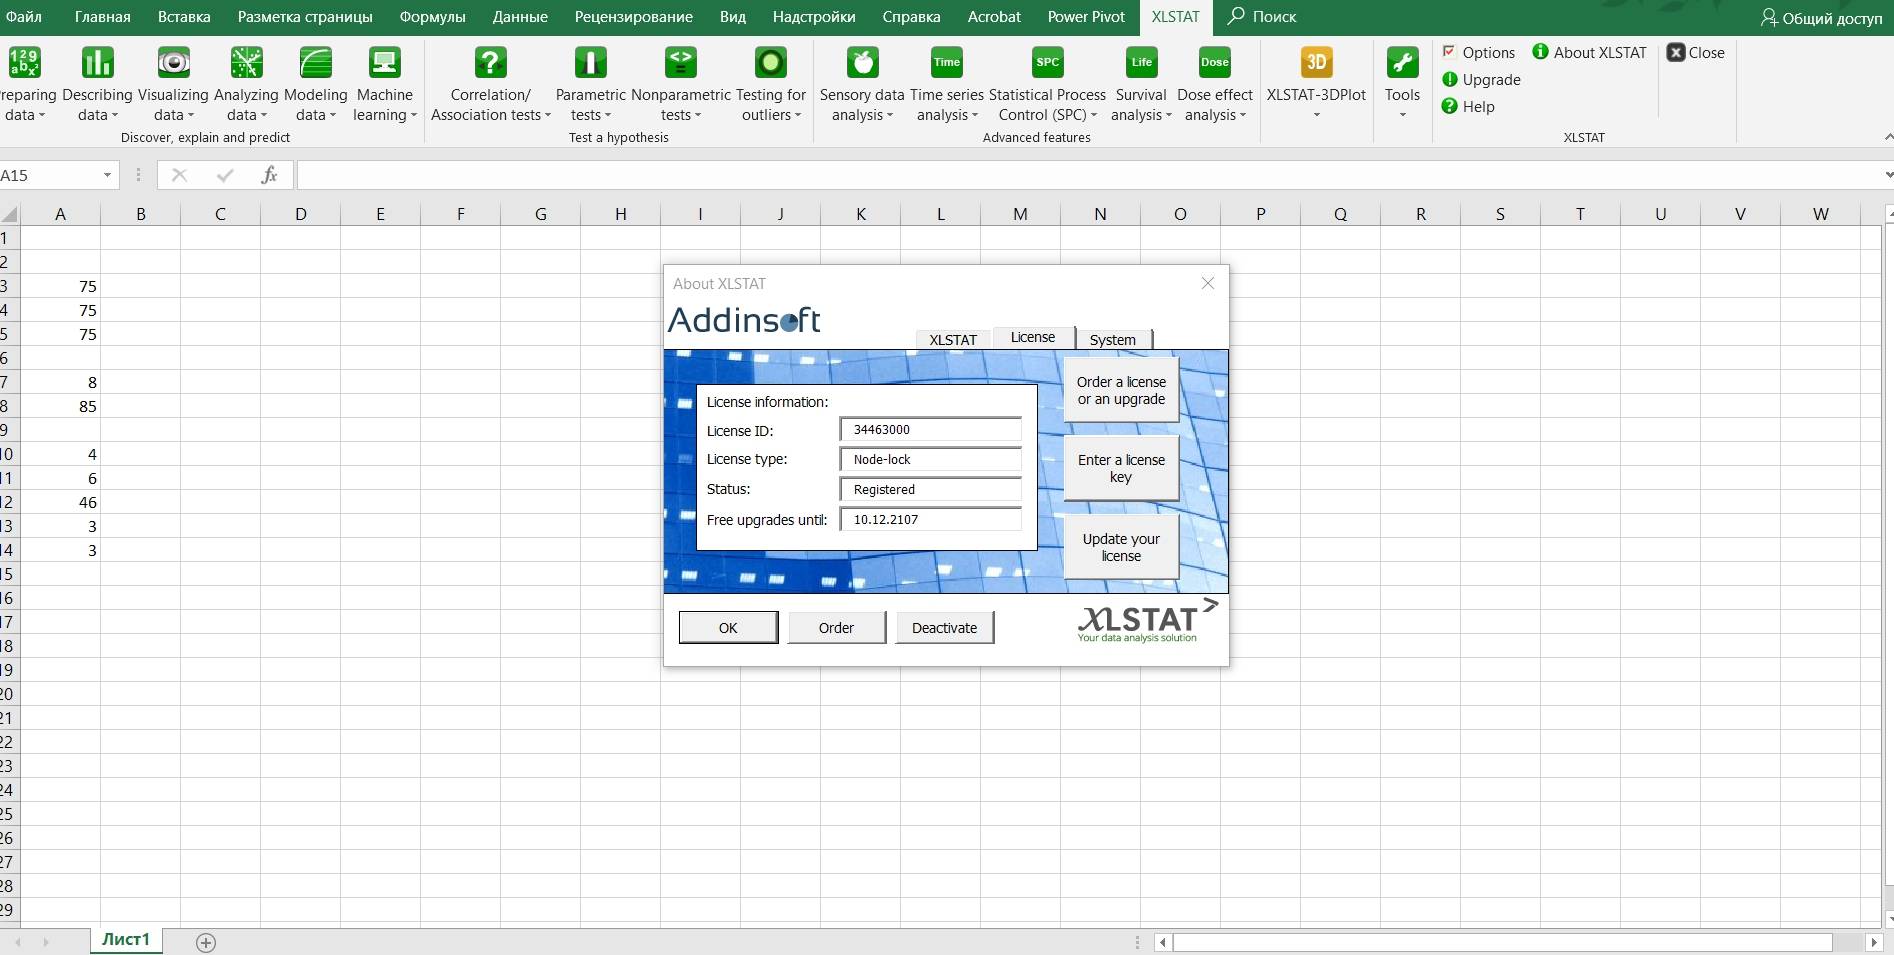Image resolution: width=1894 pixels, height=955 pixels.
Task: Add a new sheet with plus icon
Action: tap(206, 942)
